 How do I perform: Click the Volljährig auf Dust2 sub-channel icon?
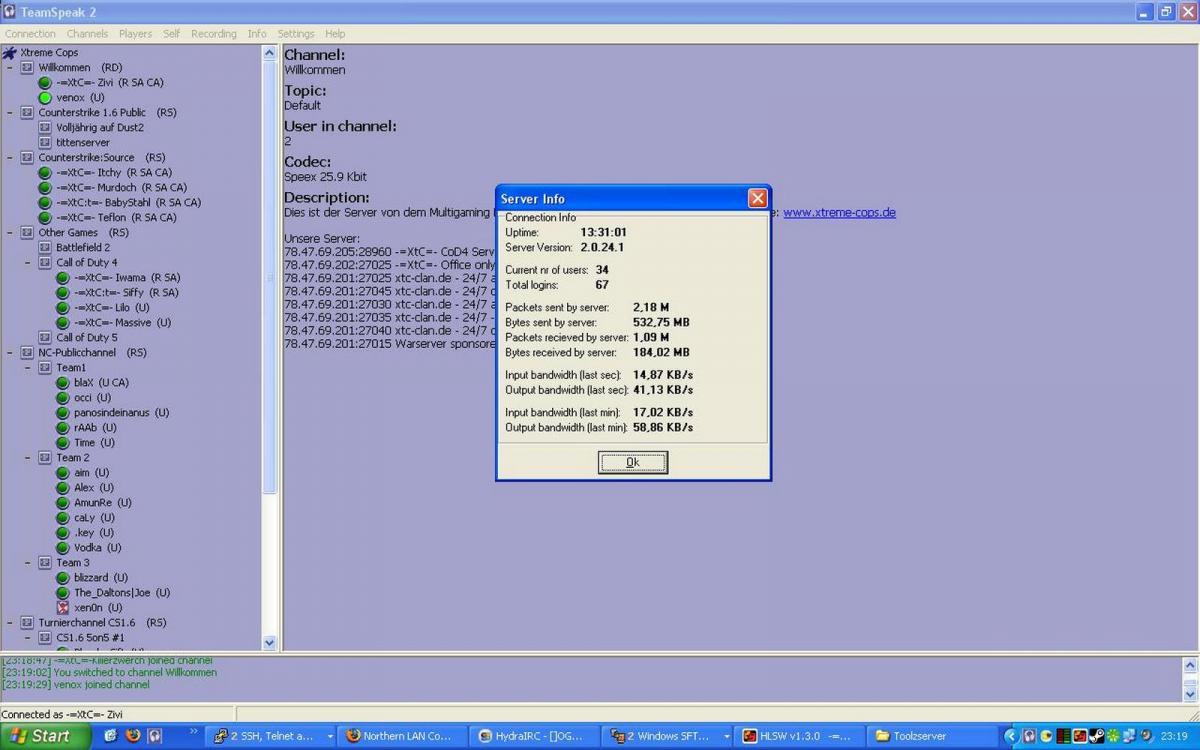45,127
